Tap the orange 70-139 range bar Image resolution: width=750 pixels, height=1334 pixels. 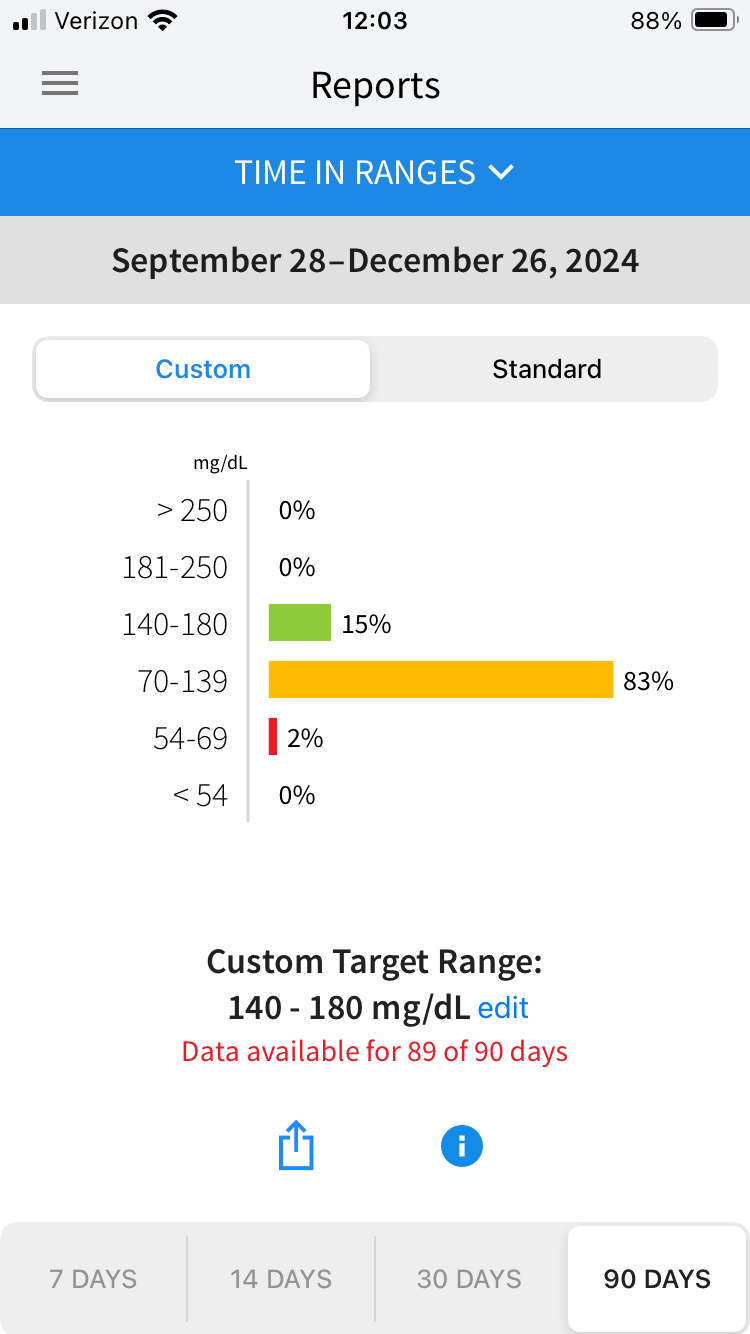440,680
